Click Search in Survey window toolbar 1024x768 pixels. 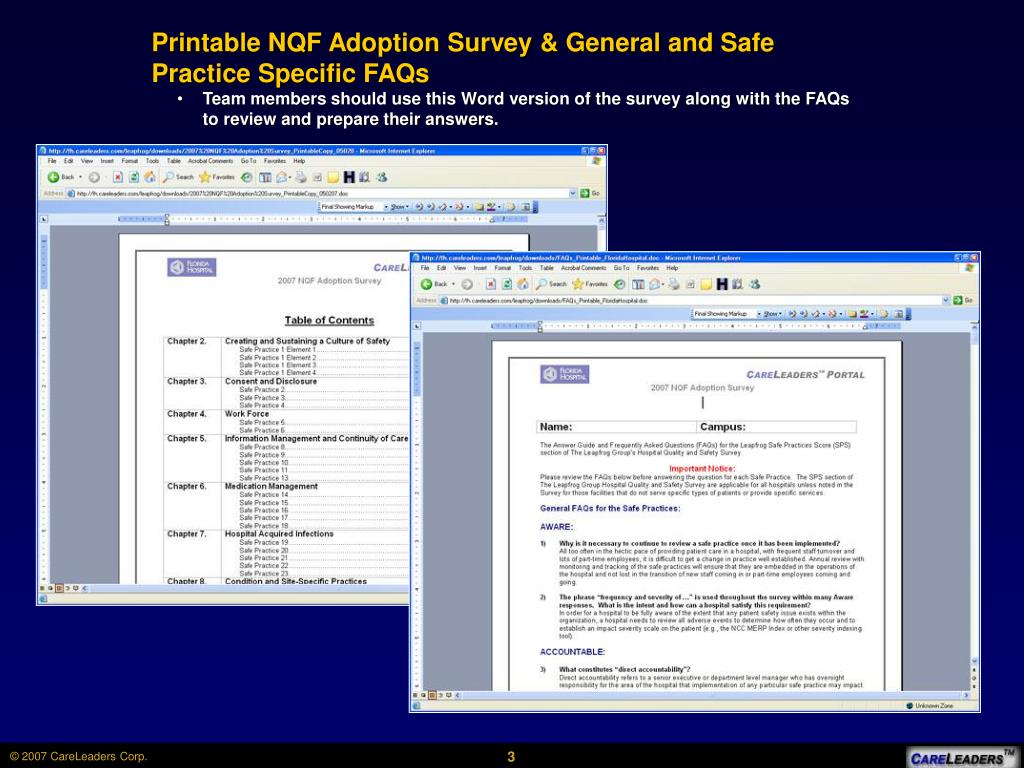178,177
